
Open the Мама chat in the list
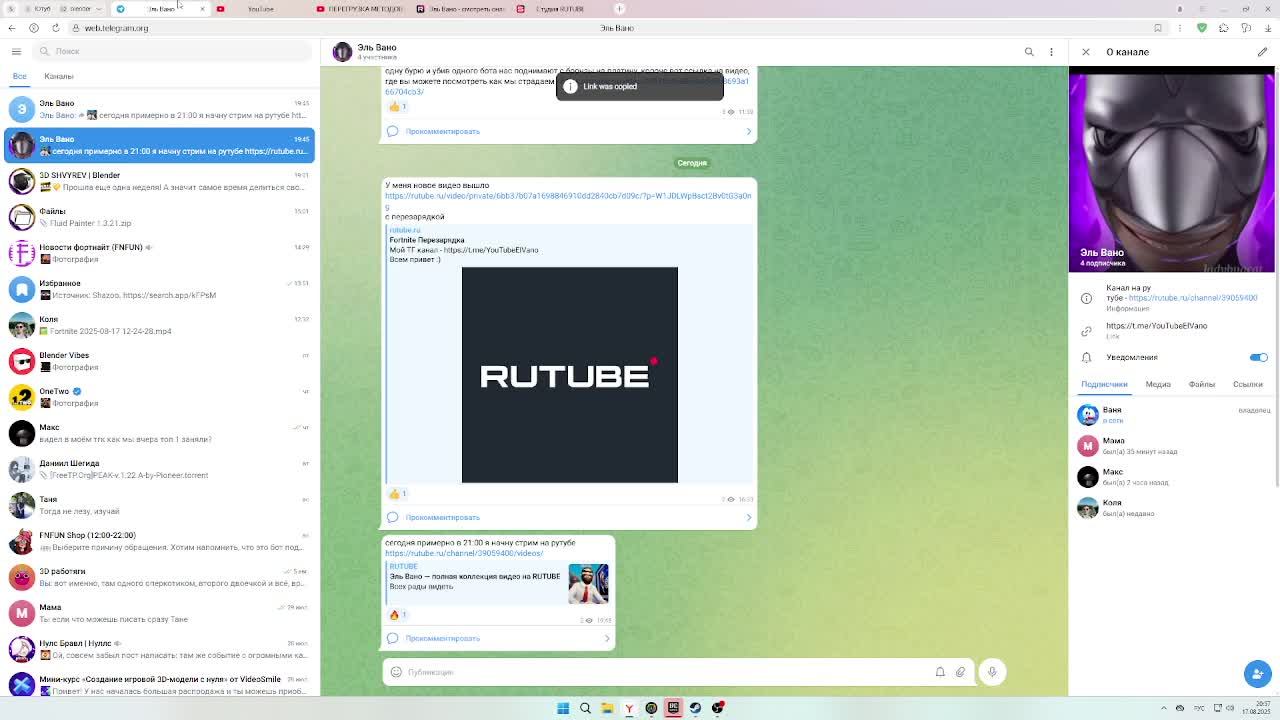tap(160, 613)
